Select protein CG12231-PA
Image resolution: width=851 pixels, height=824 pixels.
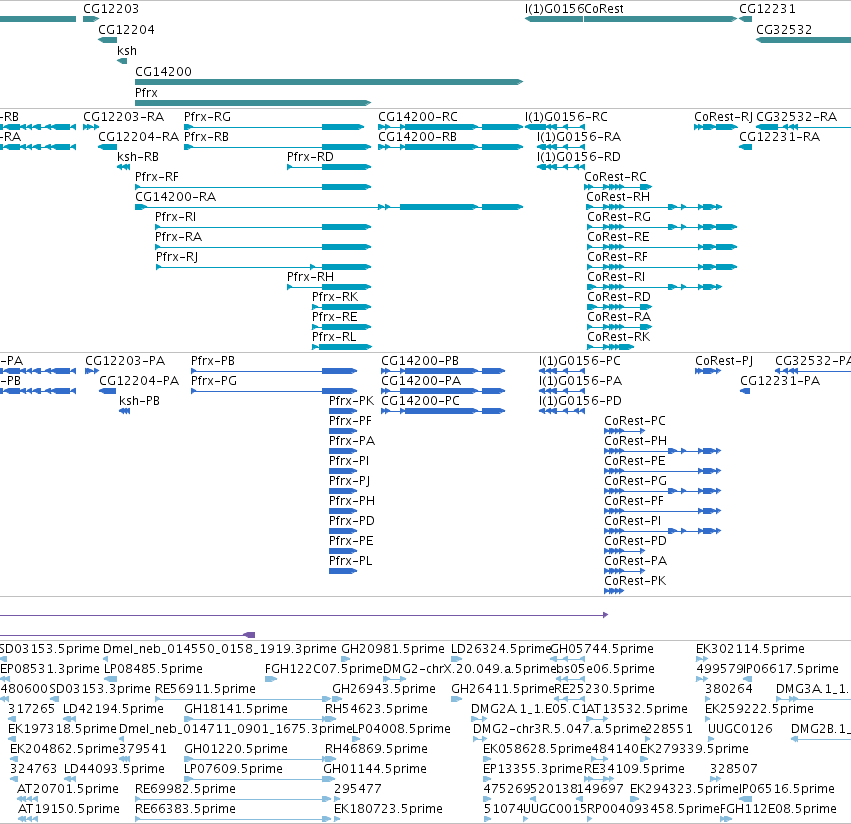(x=745, y=391)
